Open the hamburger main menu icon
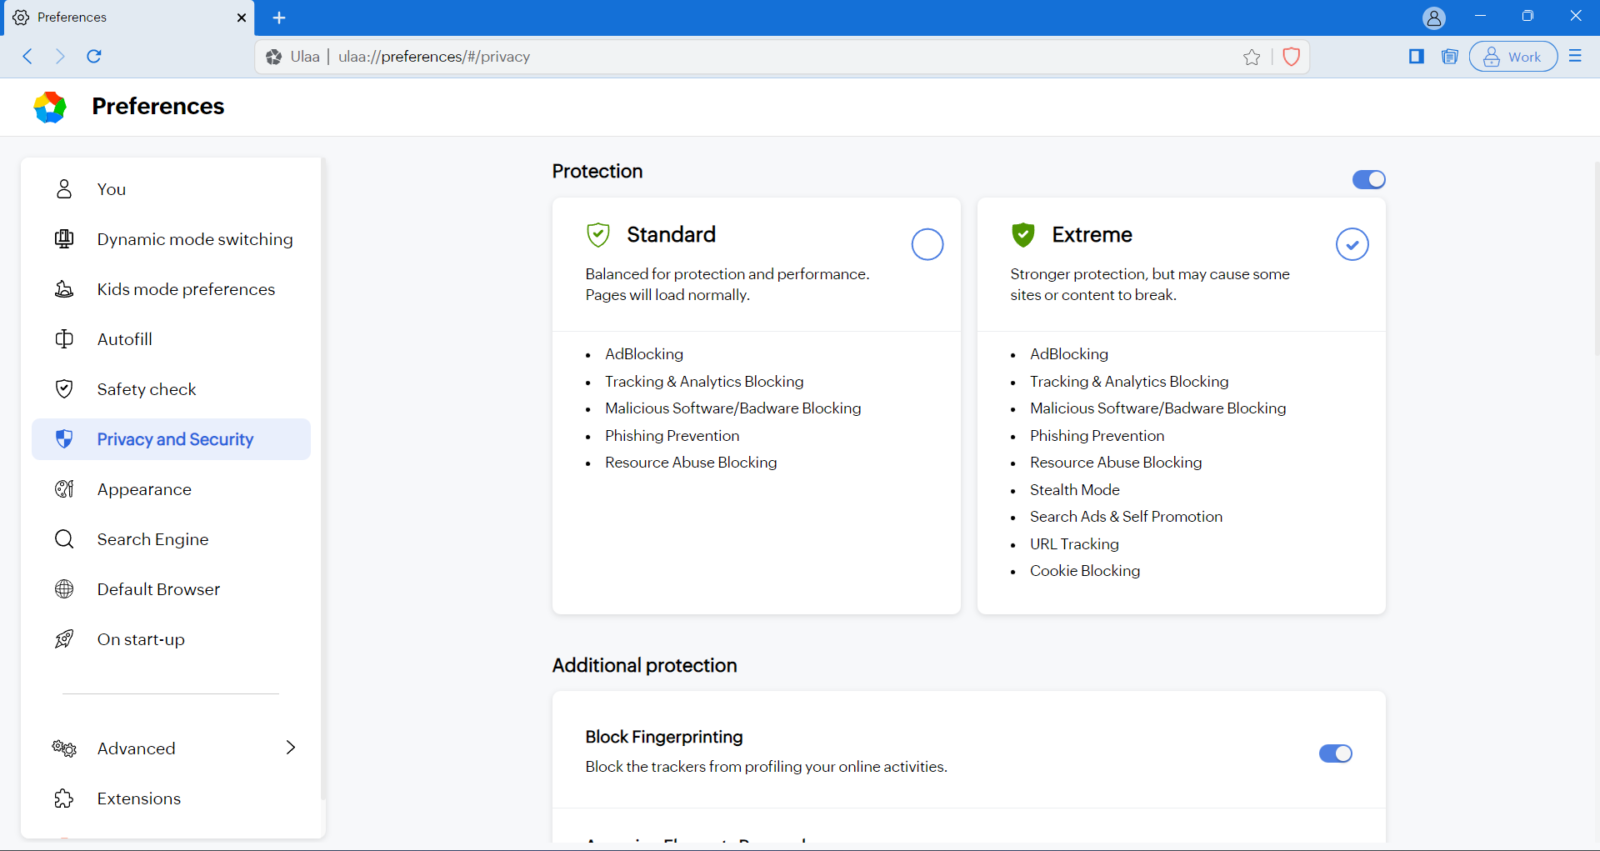1600x851 pixels. click(x=1575, y=56)
